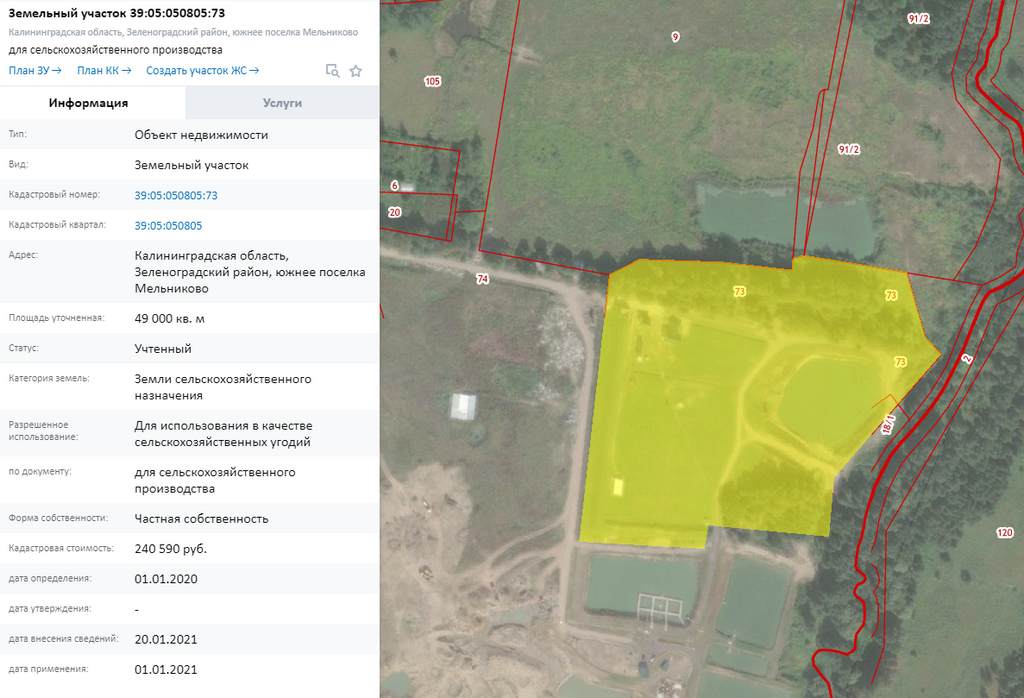Screen dimensions: 1024x698
Task: Switch to the Услуги tab
Action: (x=282, y=103)
